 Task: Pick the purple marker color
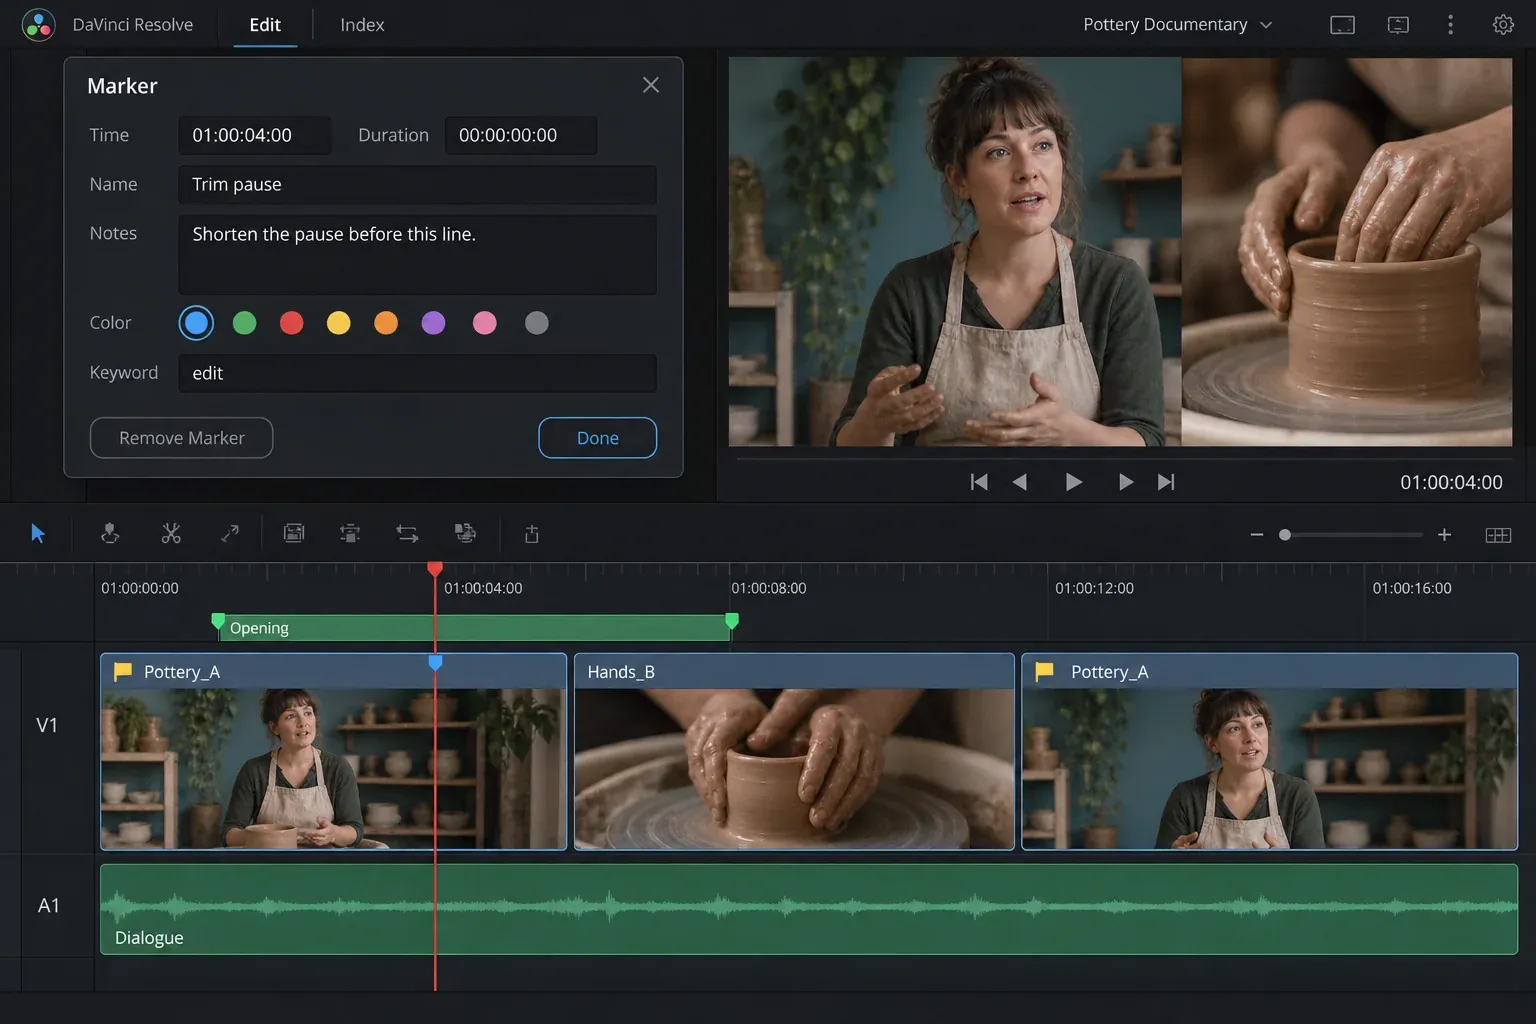[x=433, y=323]
